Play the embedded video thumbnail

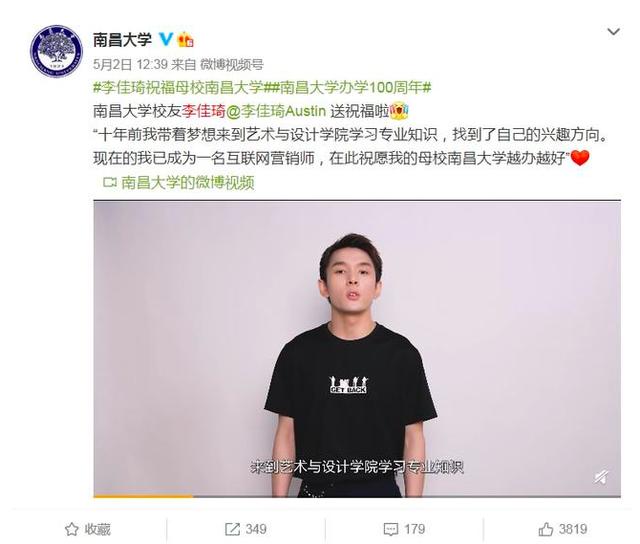pos(357,348)
